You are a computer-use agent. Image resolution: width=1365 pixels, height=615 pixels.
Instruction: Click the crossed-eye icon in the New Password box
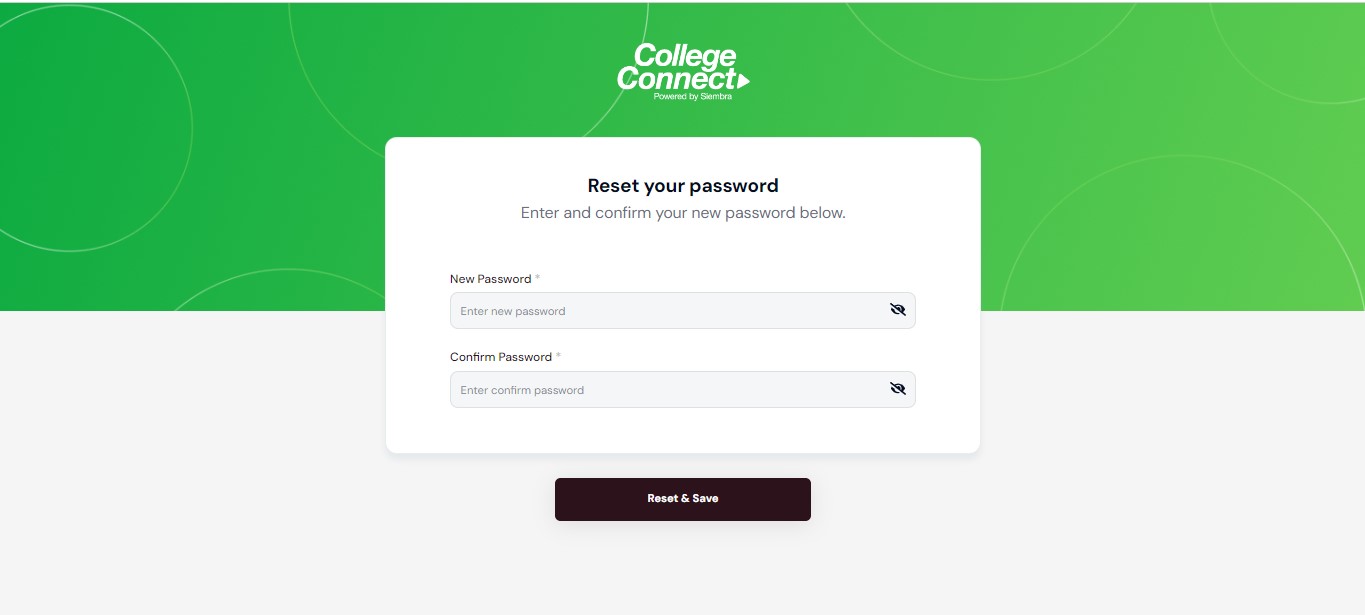tap(897, 310)
